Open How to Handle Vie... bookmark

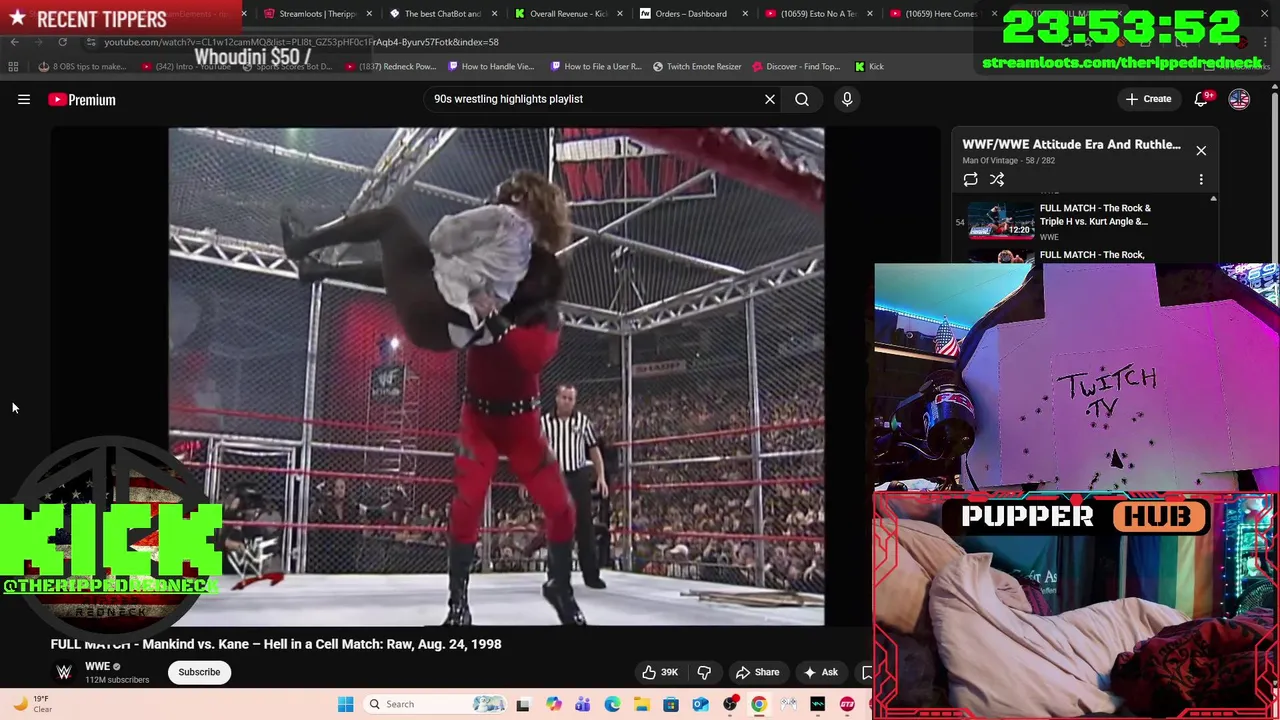[x=491, y=67]
